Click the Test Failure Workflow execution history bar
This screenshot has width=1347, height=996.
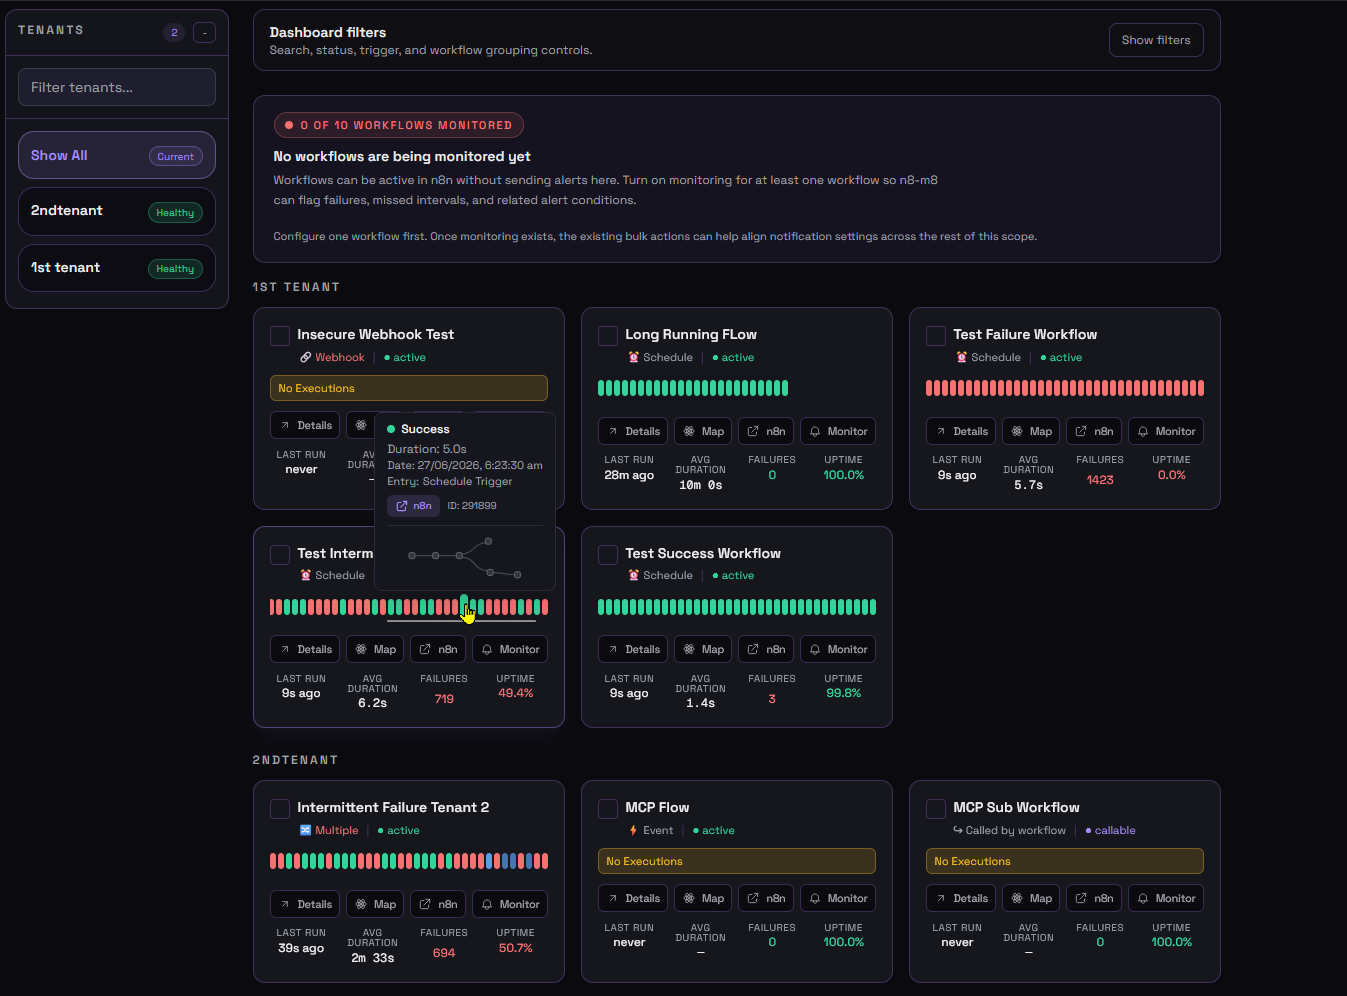[x=1065, y=388]
